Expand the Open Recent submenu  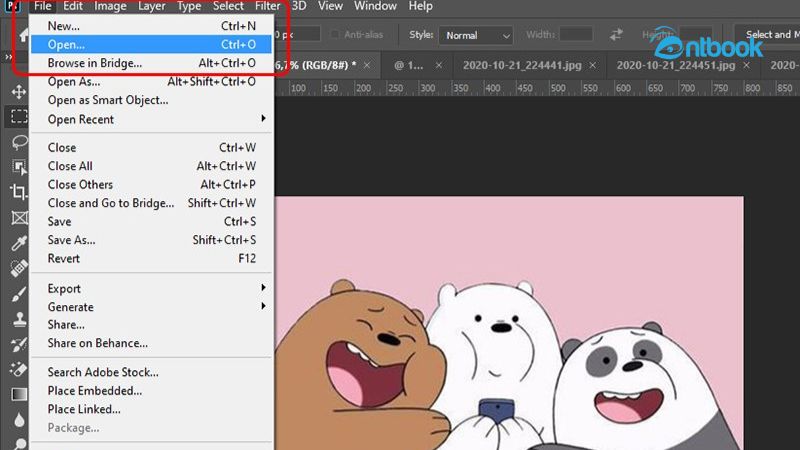[x=152, y=119]
